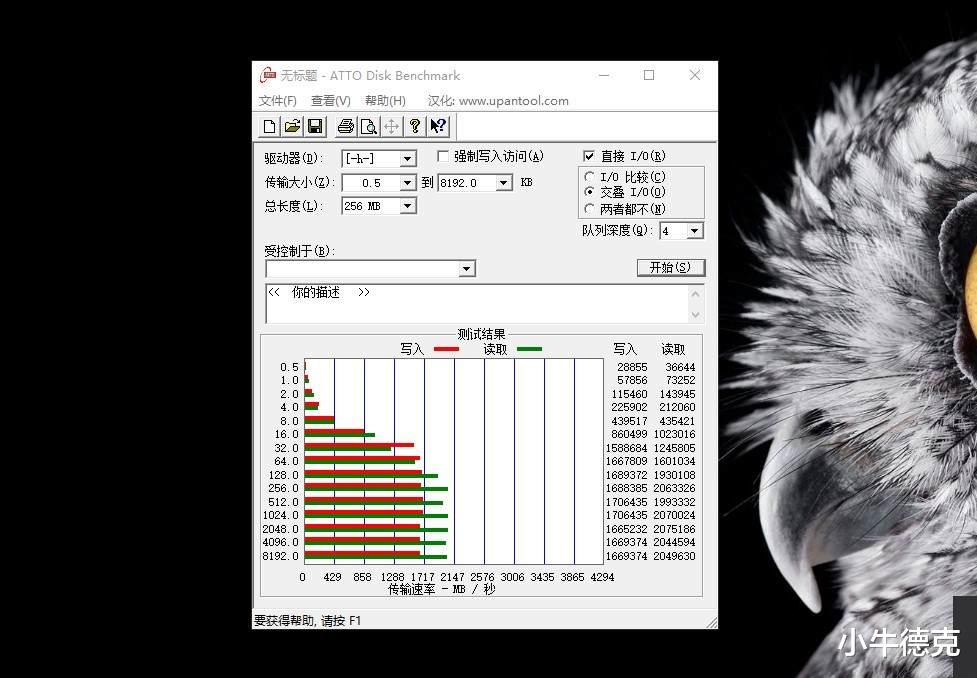Select the I/O 比较 radio button

(590, 176)
